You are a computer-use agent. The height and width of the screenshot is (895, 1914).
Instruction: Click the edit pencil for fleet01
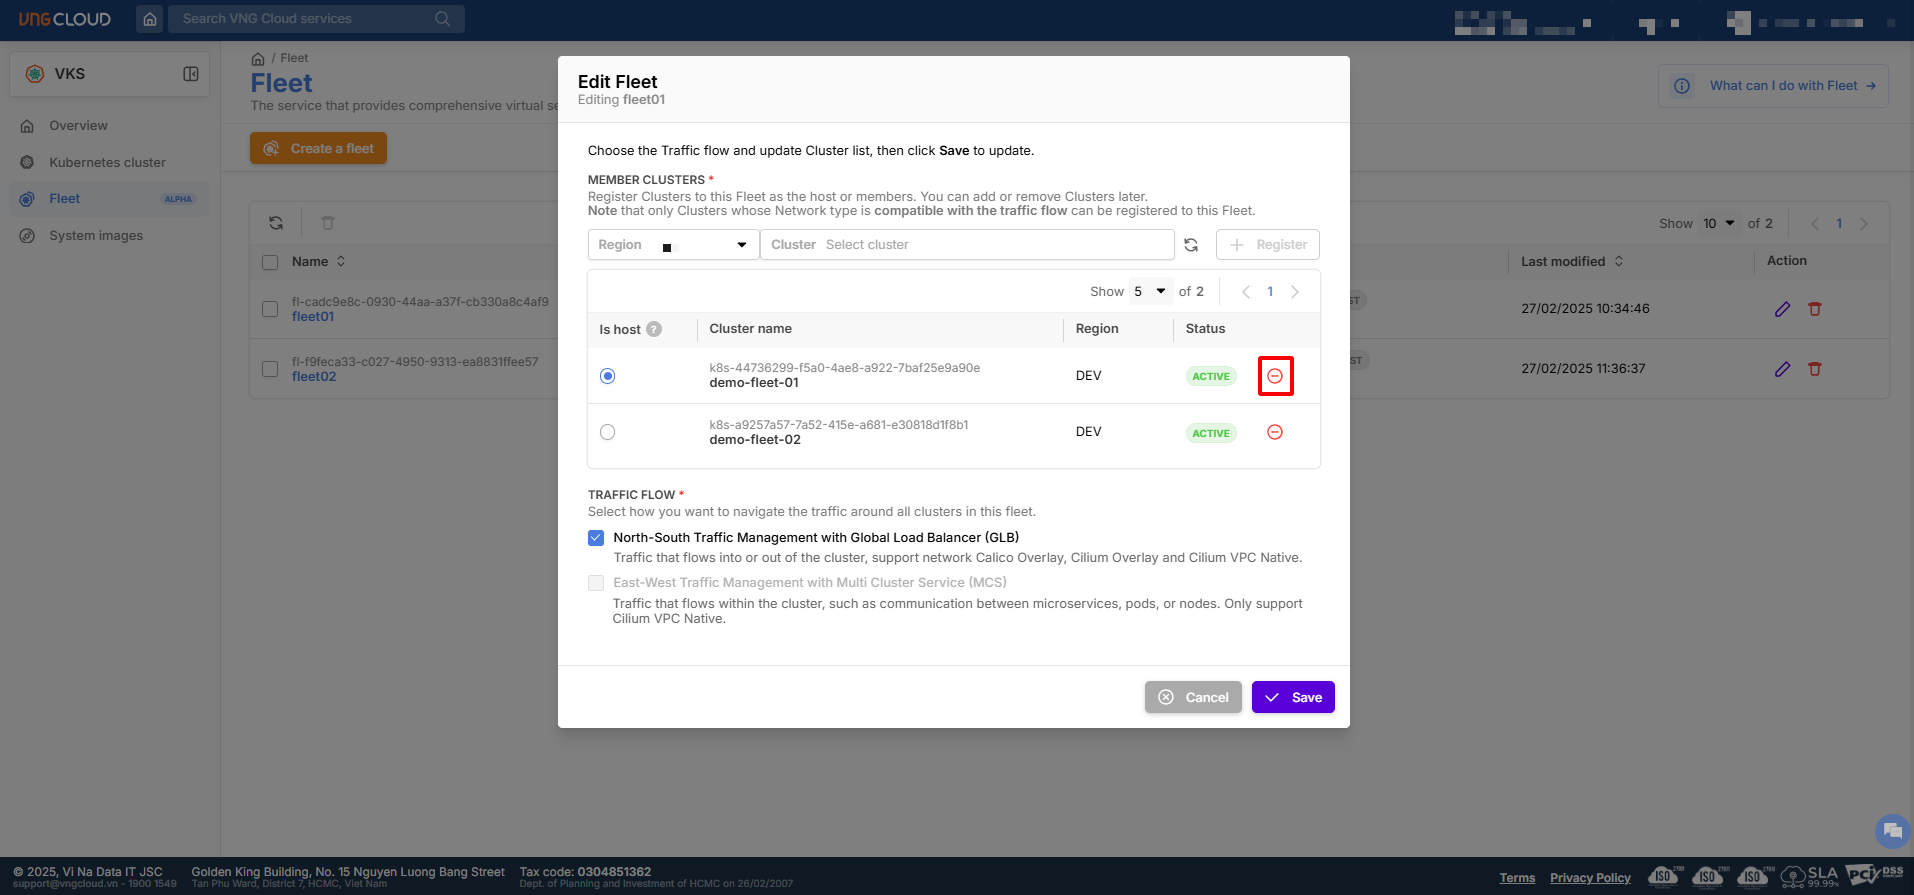point(1782,309)
